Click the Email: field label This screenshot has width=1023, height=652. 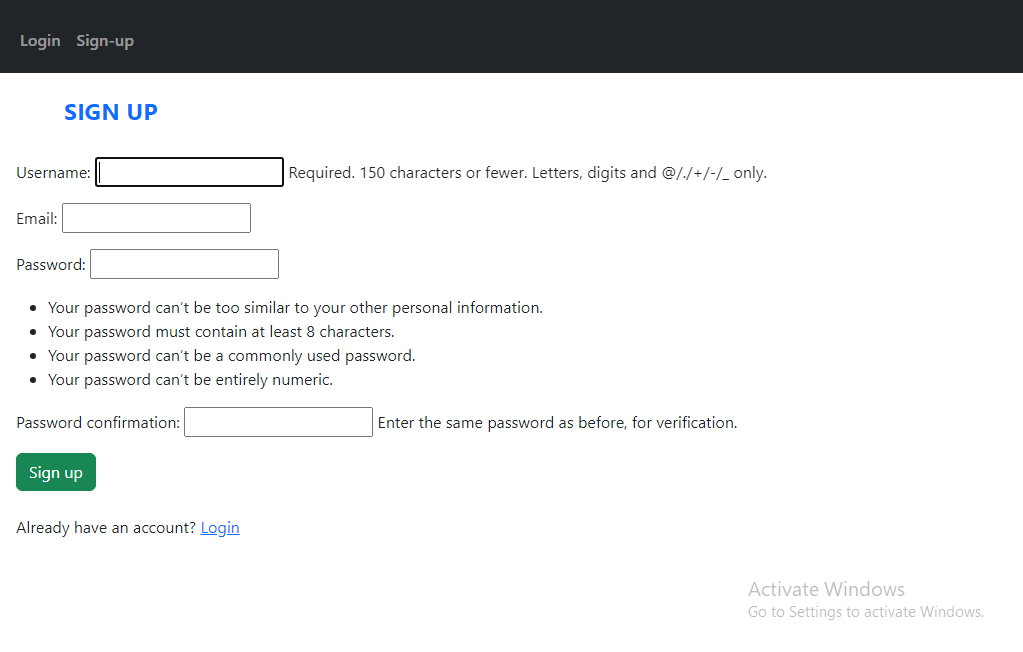[x=37, y=218]
